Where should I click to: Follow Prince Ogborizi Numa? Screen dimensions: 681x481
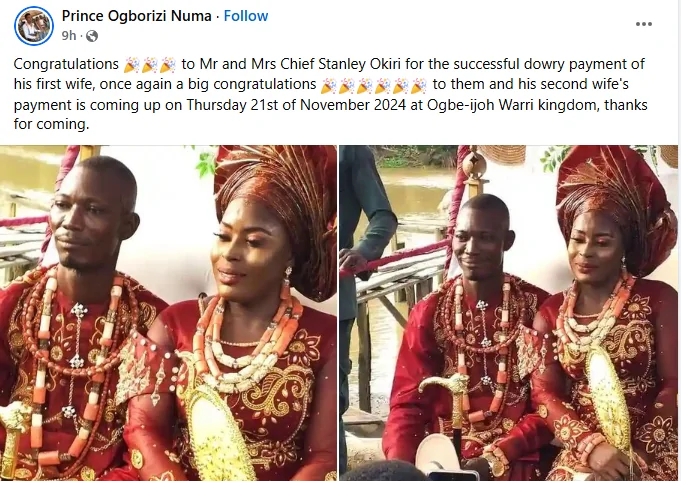[246, 16]
